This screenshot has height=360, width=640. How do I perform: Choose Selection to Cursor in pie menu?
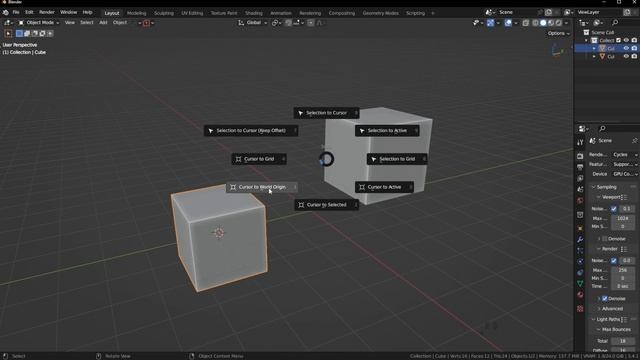coord(326,113)
